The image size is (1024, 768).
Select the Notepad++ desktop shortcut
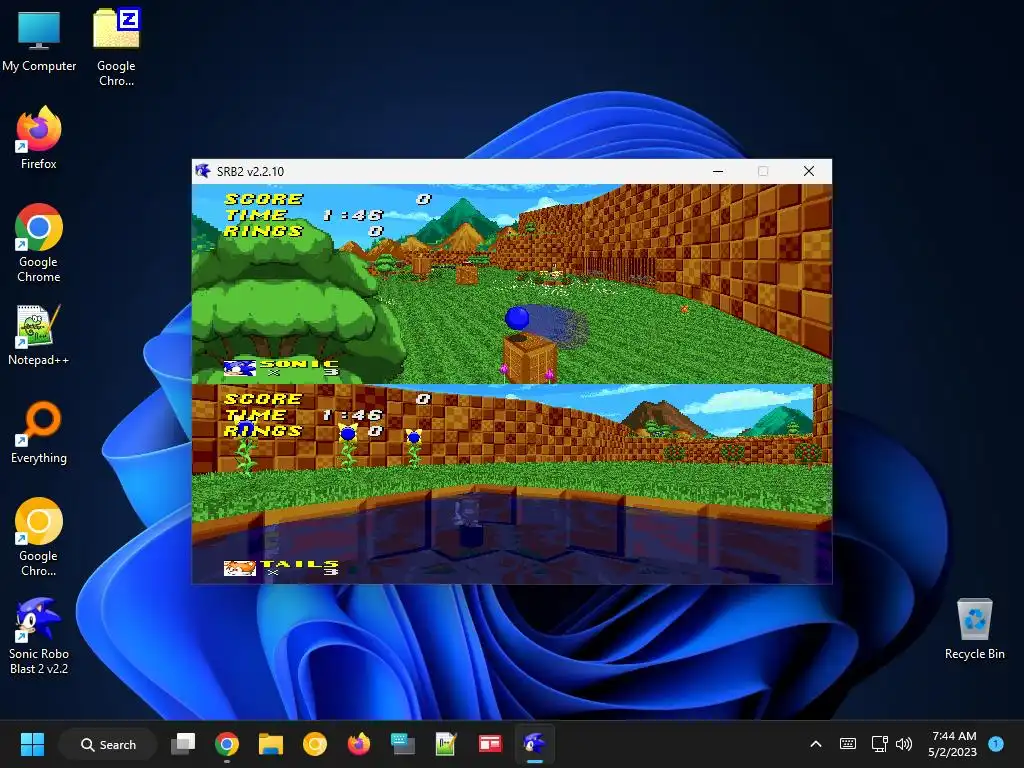(x=39, y=334)
